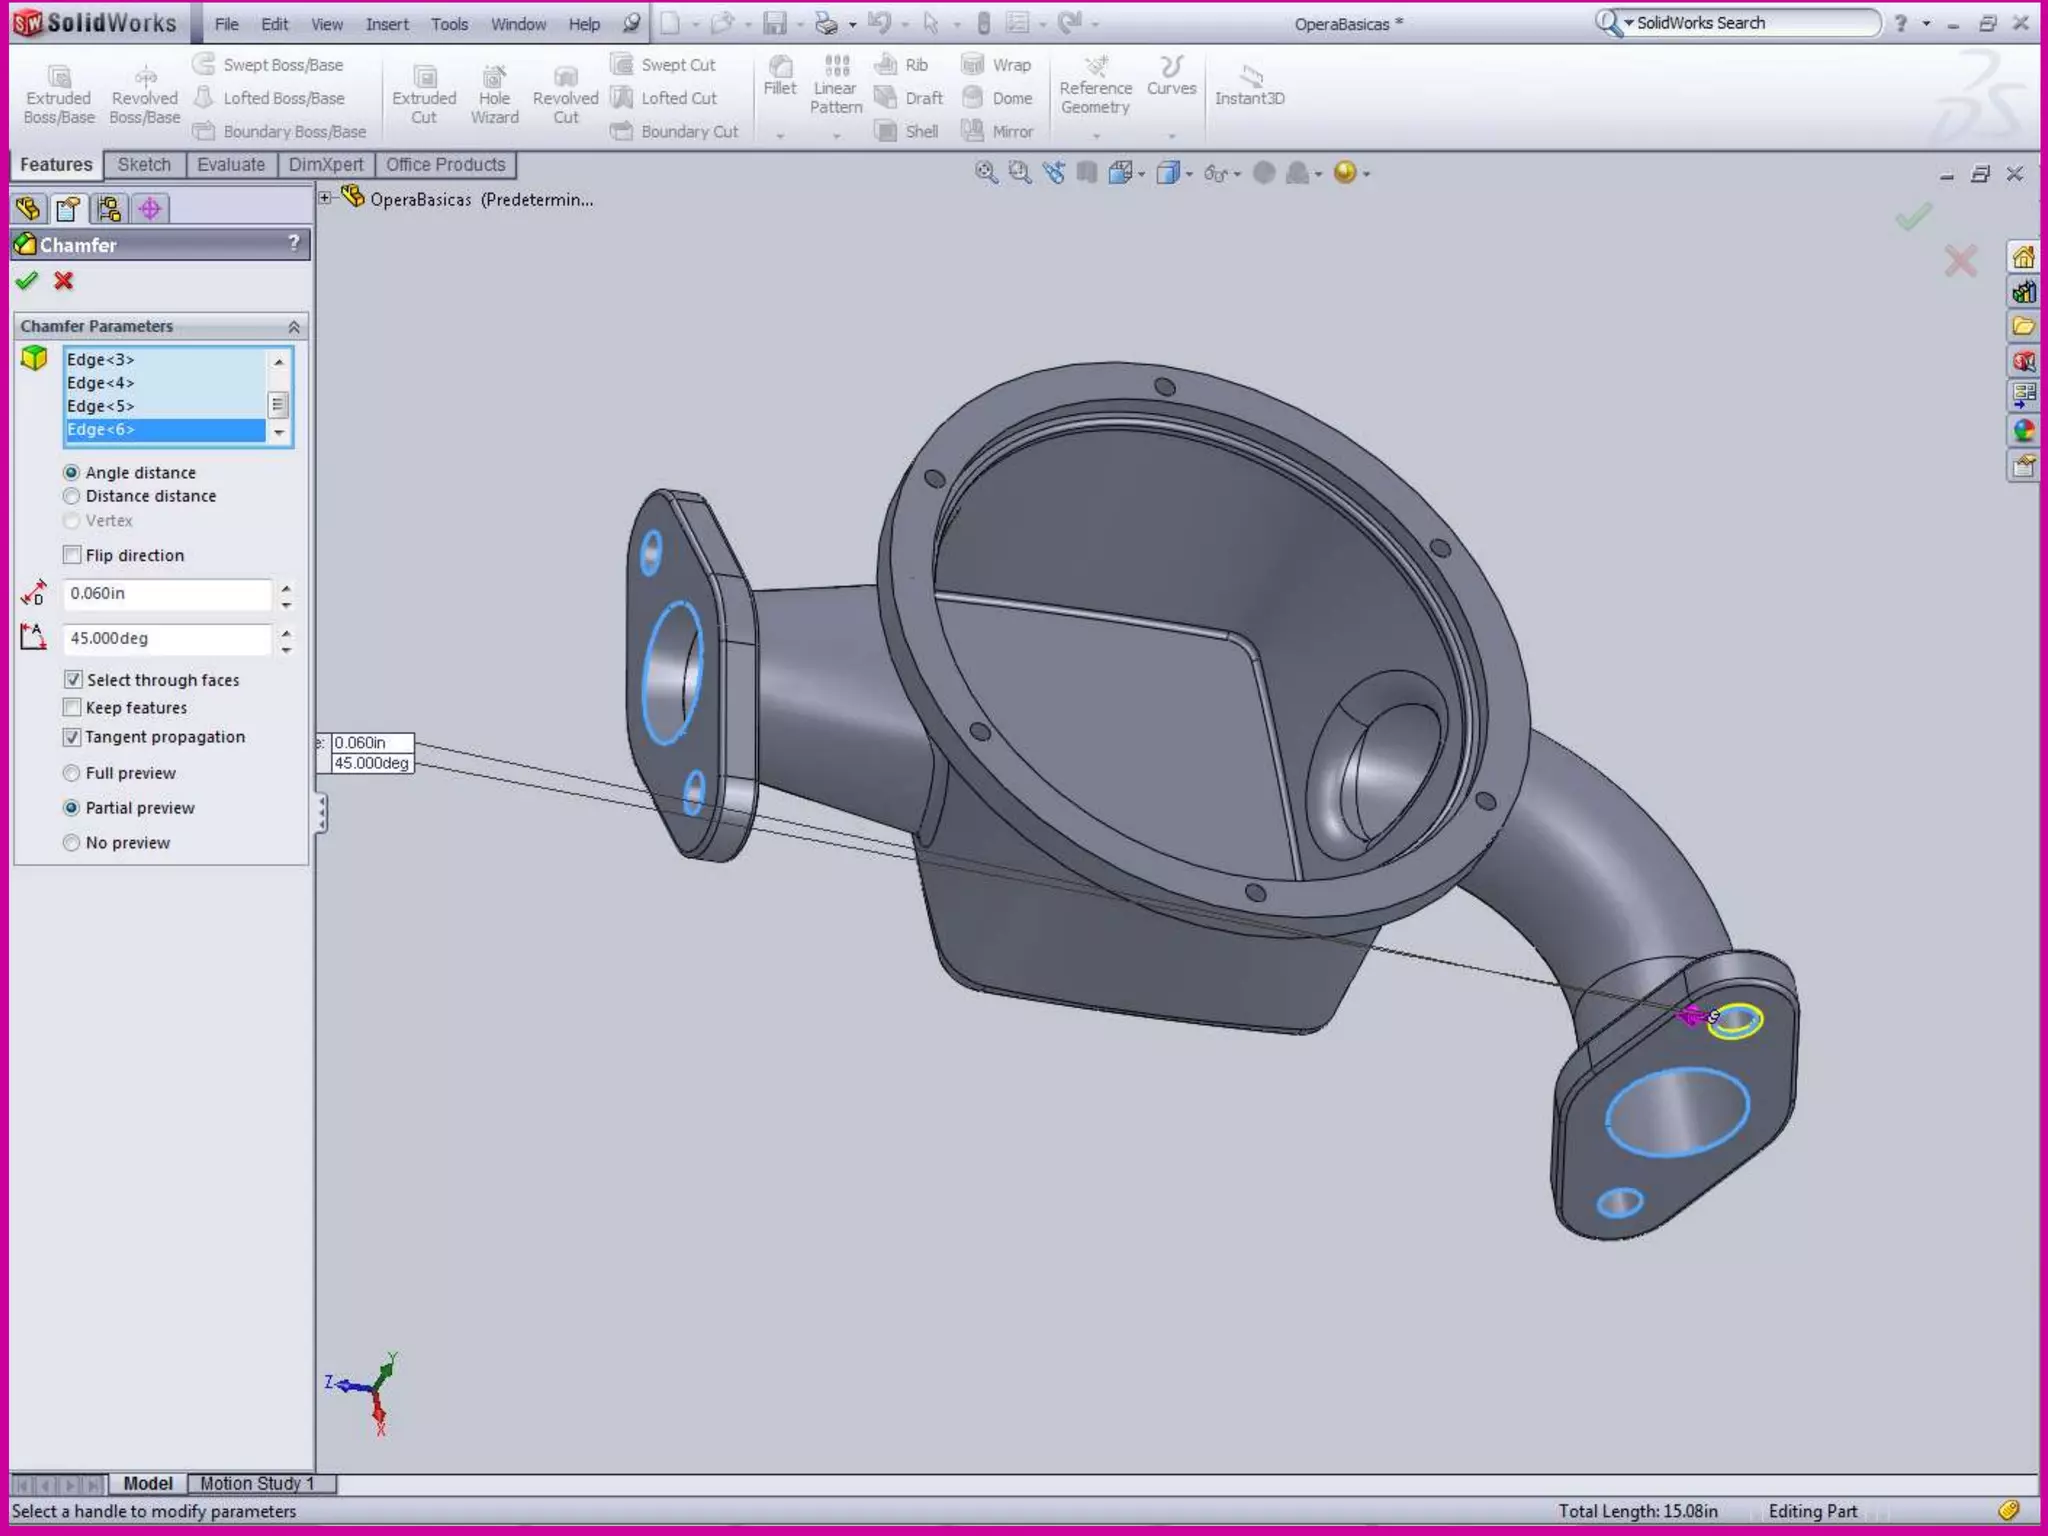Open the ConfigurationManager panel tab icon
This screenshot has width=2048, height=1536.
[109, 209]
